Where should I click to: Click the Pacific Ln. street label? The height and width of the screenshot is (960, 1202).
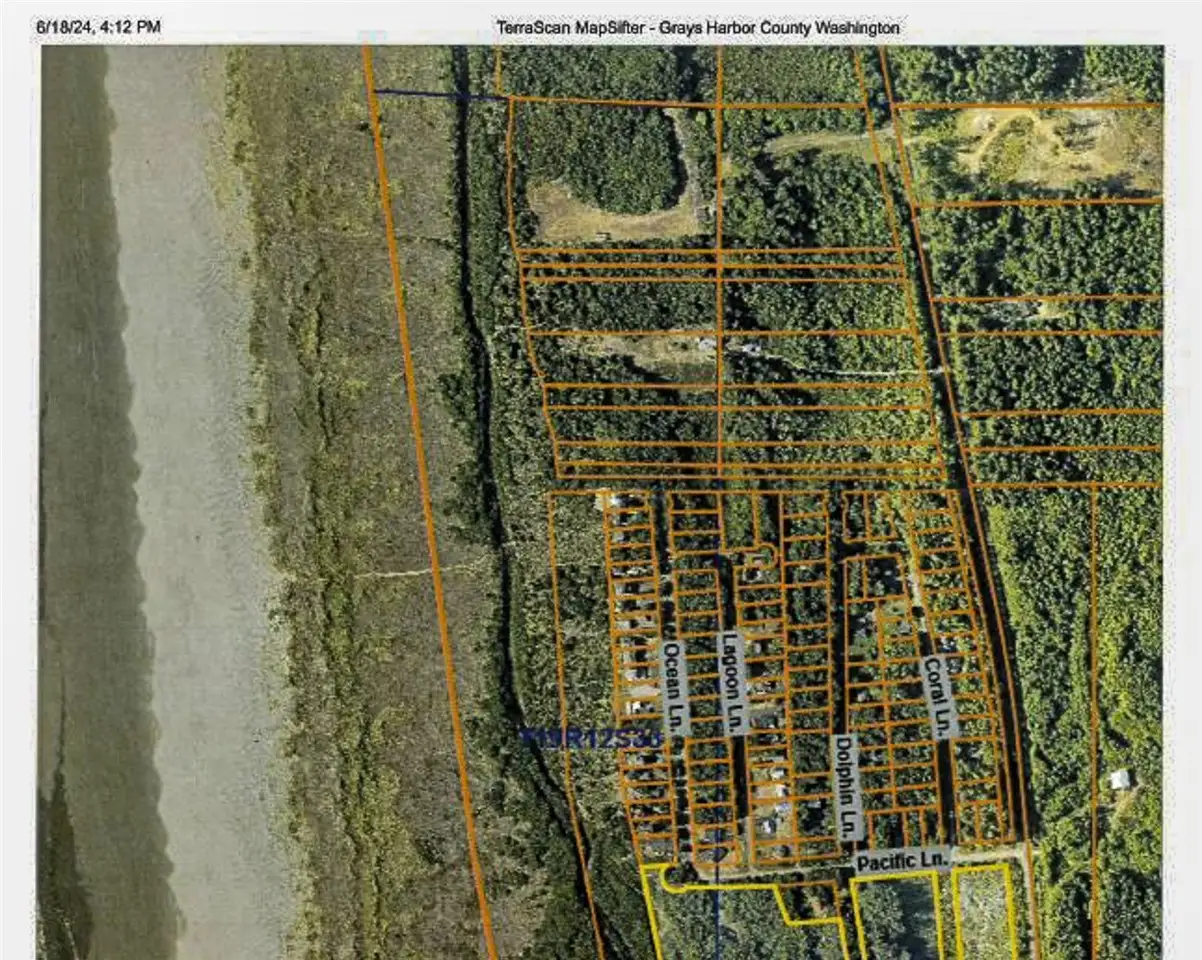[x=901, y=860]
